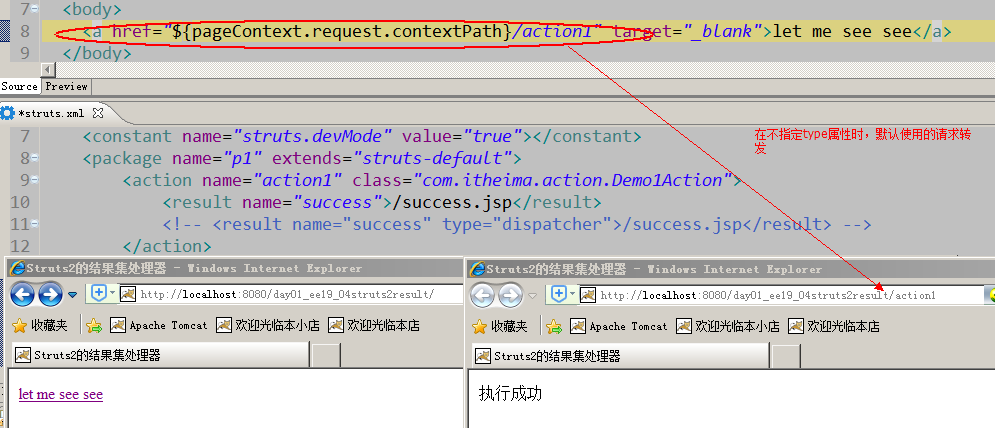Click Forward button in left IE window
This screenshot has height=428, width=995.
click(50, 295)
